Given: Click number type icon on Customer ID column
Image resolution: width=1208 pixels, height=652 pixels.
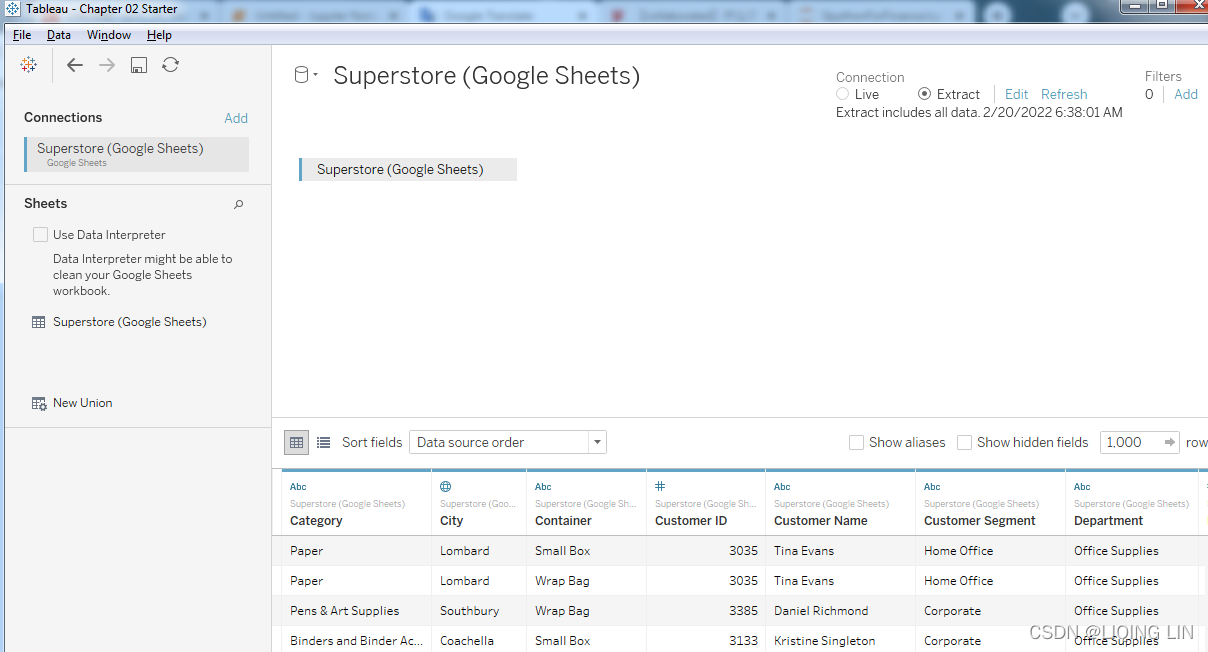Looking at the screenshot, I should tap(660, 486).
